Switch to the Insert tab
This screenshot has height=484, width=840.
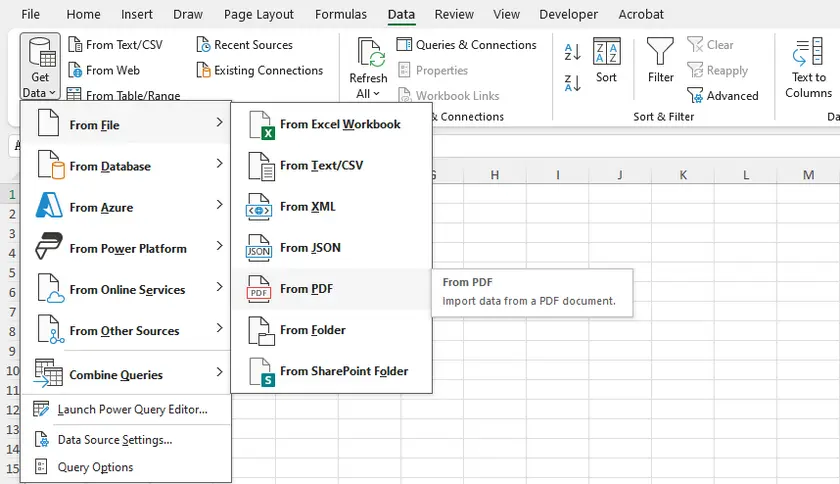(x=137, y=14)
